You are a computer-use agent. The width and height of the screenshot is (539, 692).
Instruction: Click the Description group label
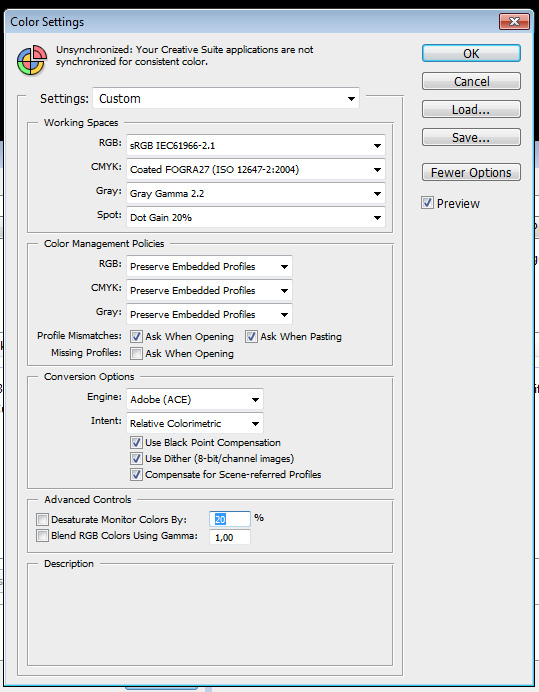pos(69,564)
